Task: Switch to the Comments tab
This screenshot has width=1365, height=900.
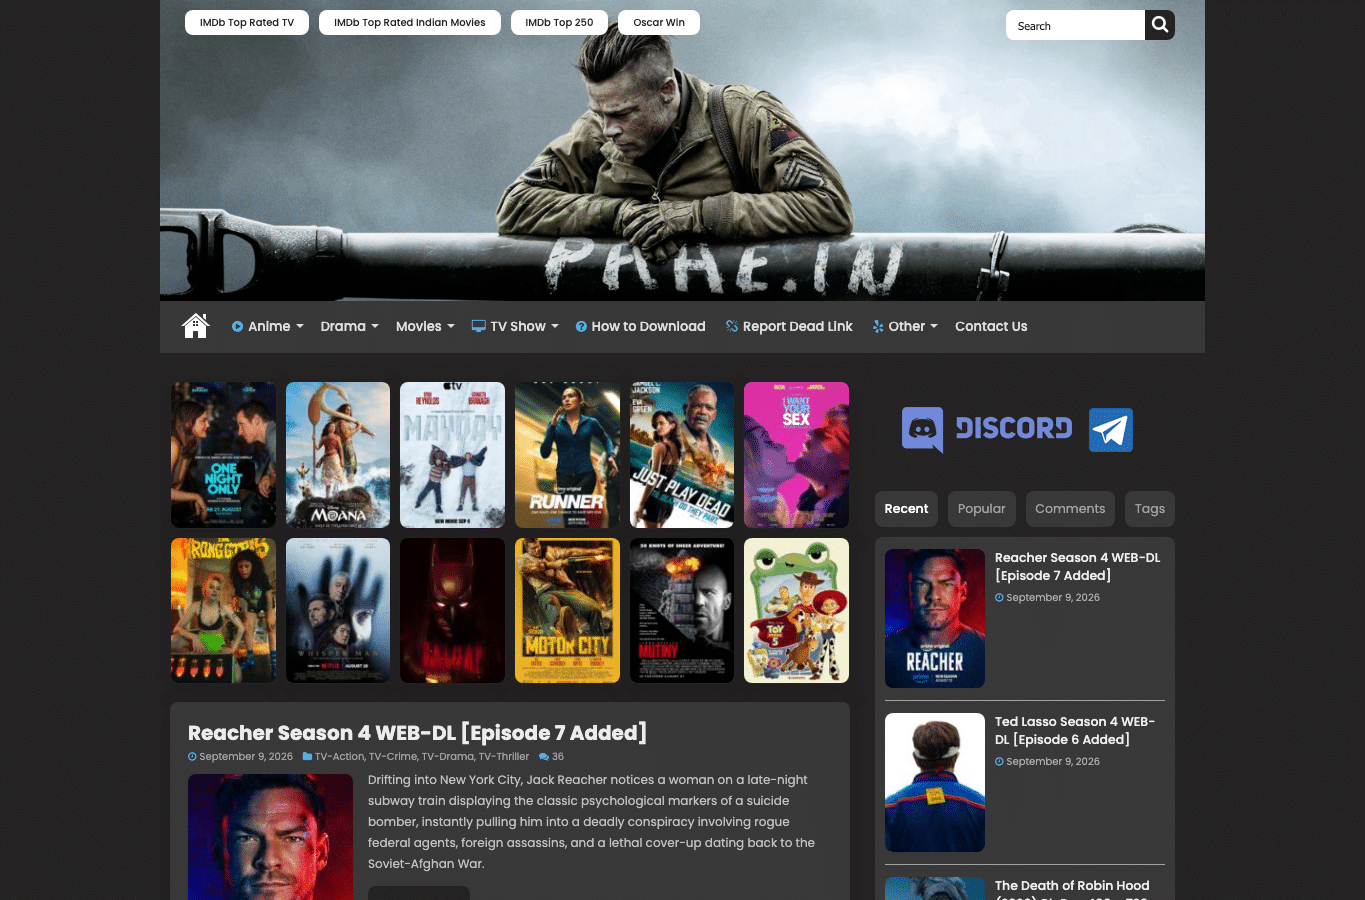Action: tap(1070, 509)
